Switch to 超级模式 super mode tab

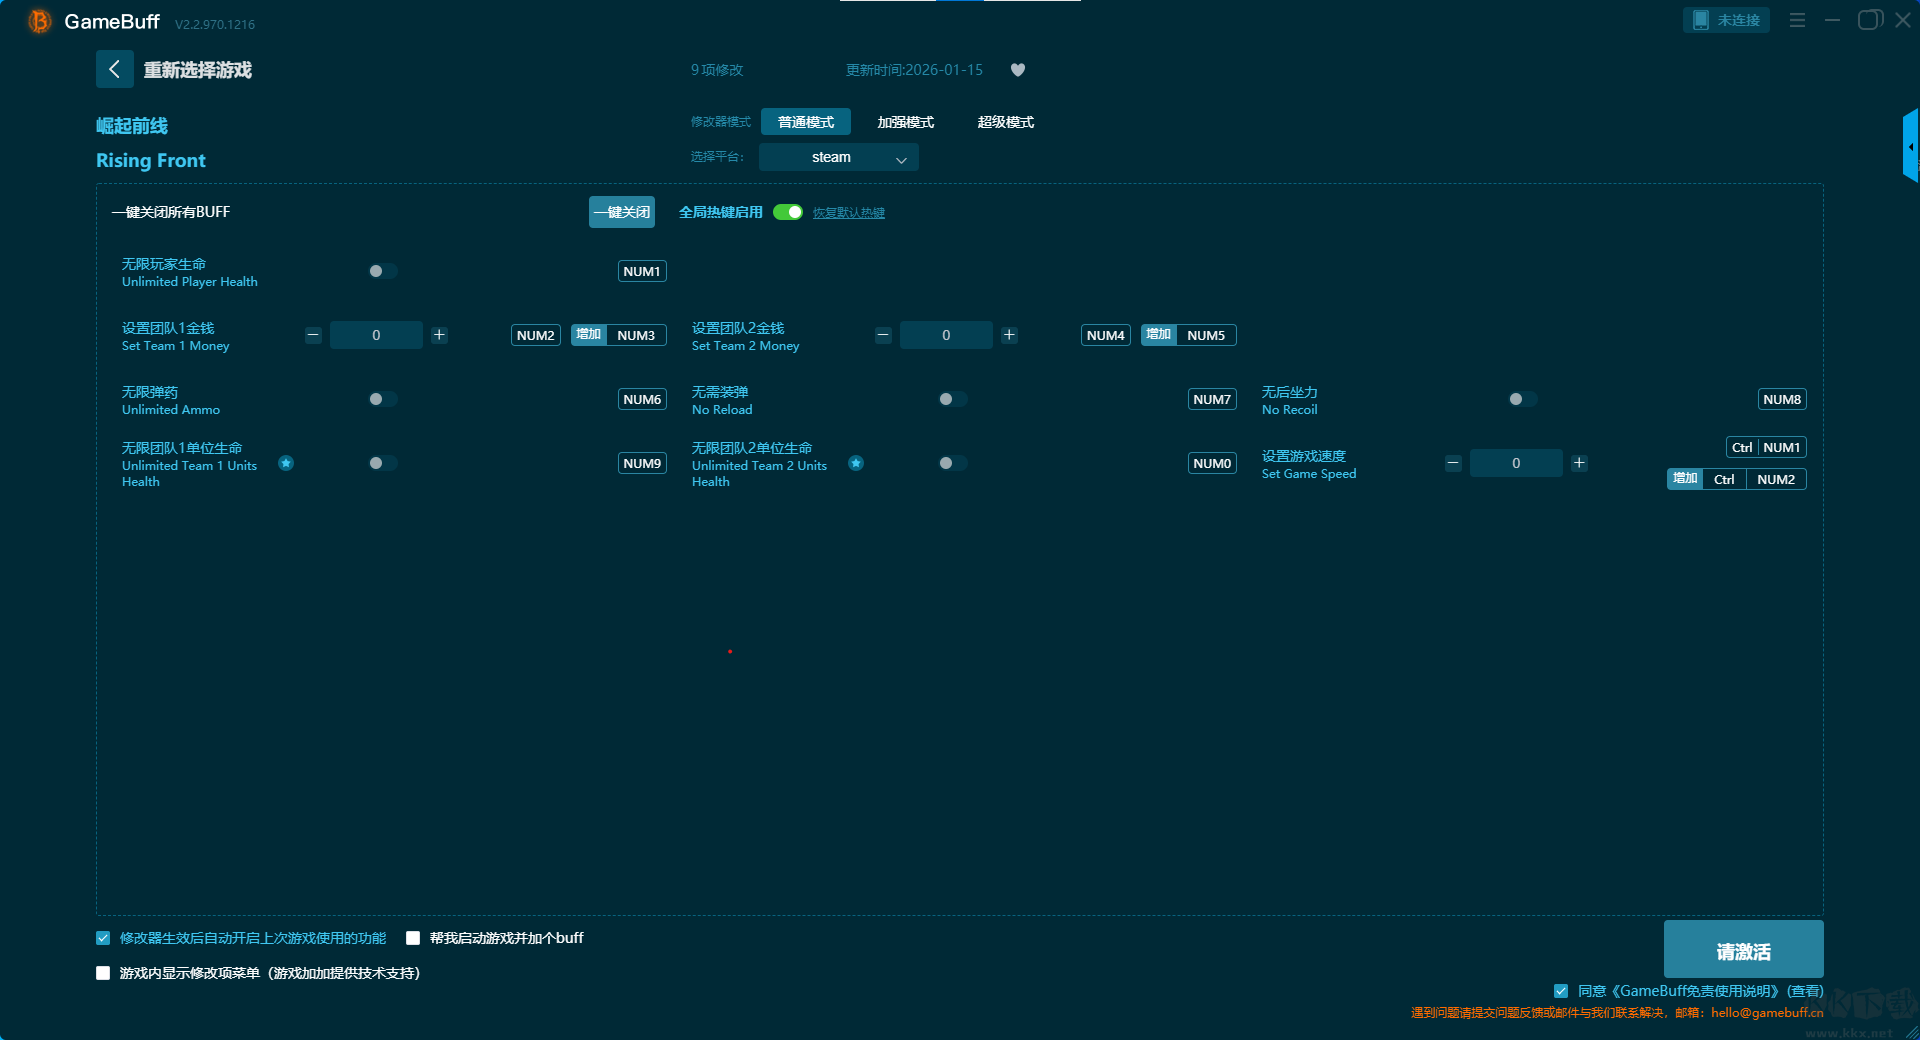coord(1005,122)
